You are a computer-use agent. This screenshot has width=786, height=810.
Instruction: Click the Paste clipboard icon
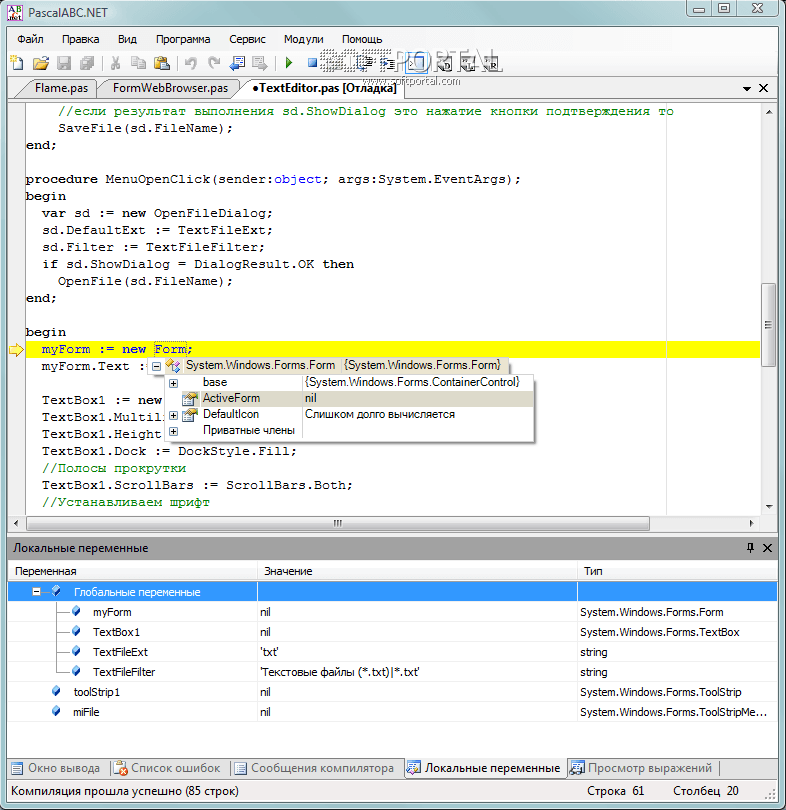tap(161, 63)
